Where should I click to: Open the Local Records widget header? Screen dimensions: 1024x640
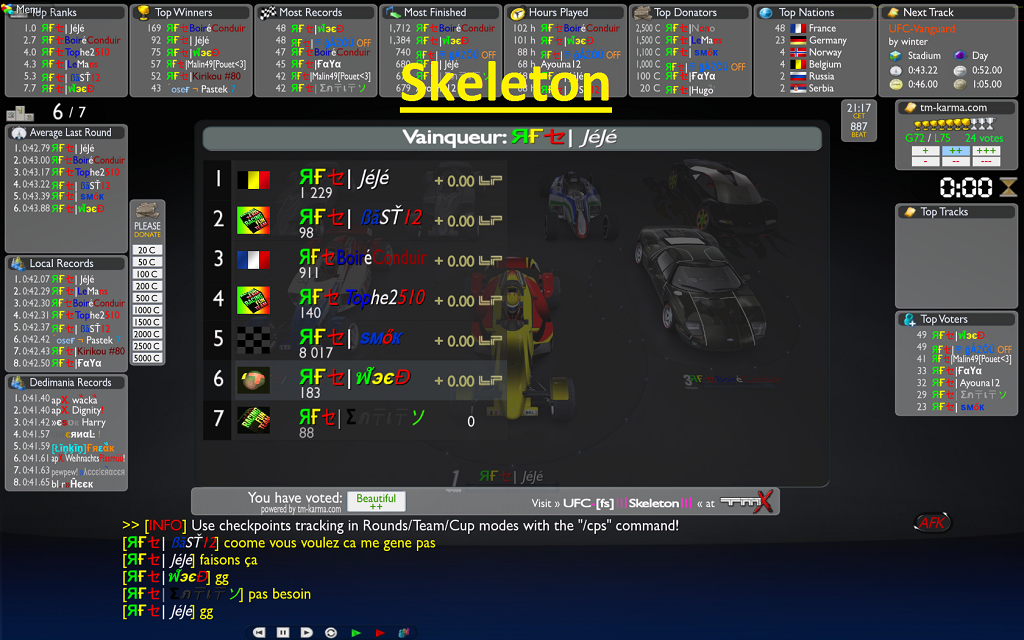[66, 263]
